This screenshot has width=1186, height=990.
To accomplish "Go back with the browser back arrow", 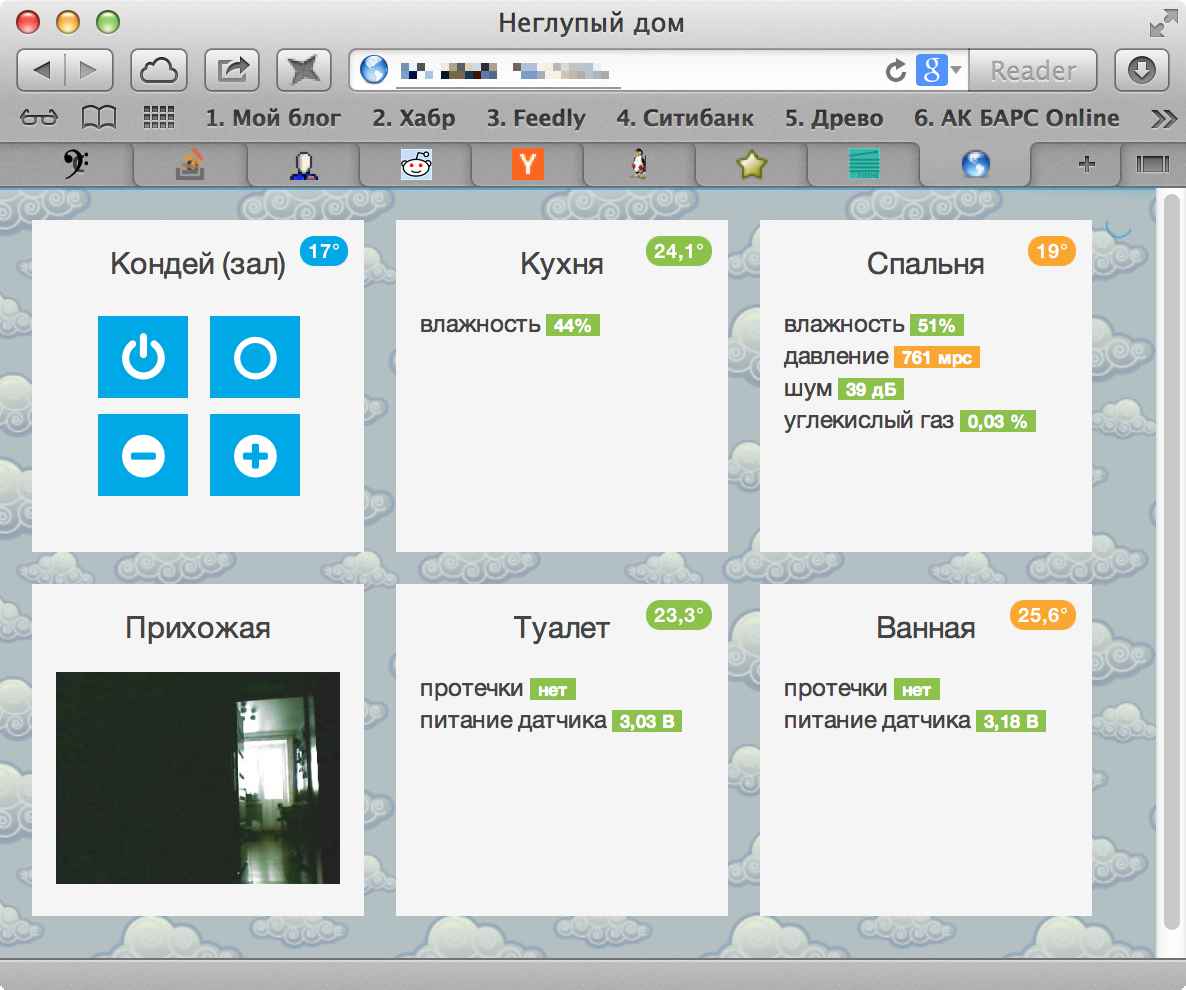I will pyautogui.click(x=42, y=70).
